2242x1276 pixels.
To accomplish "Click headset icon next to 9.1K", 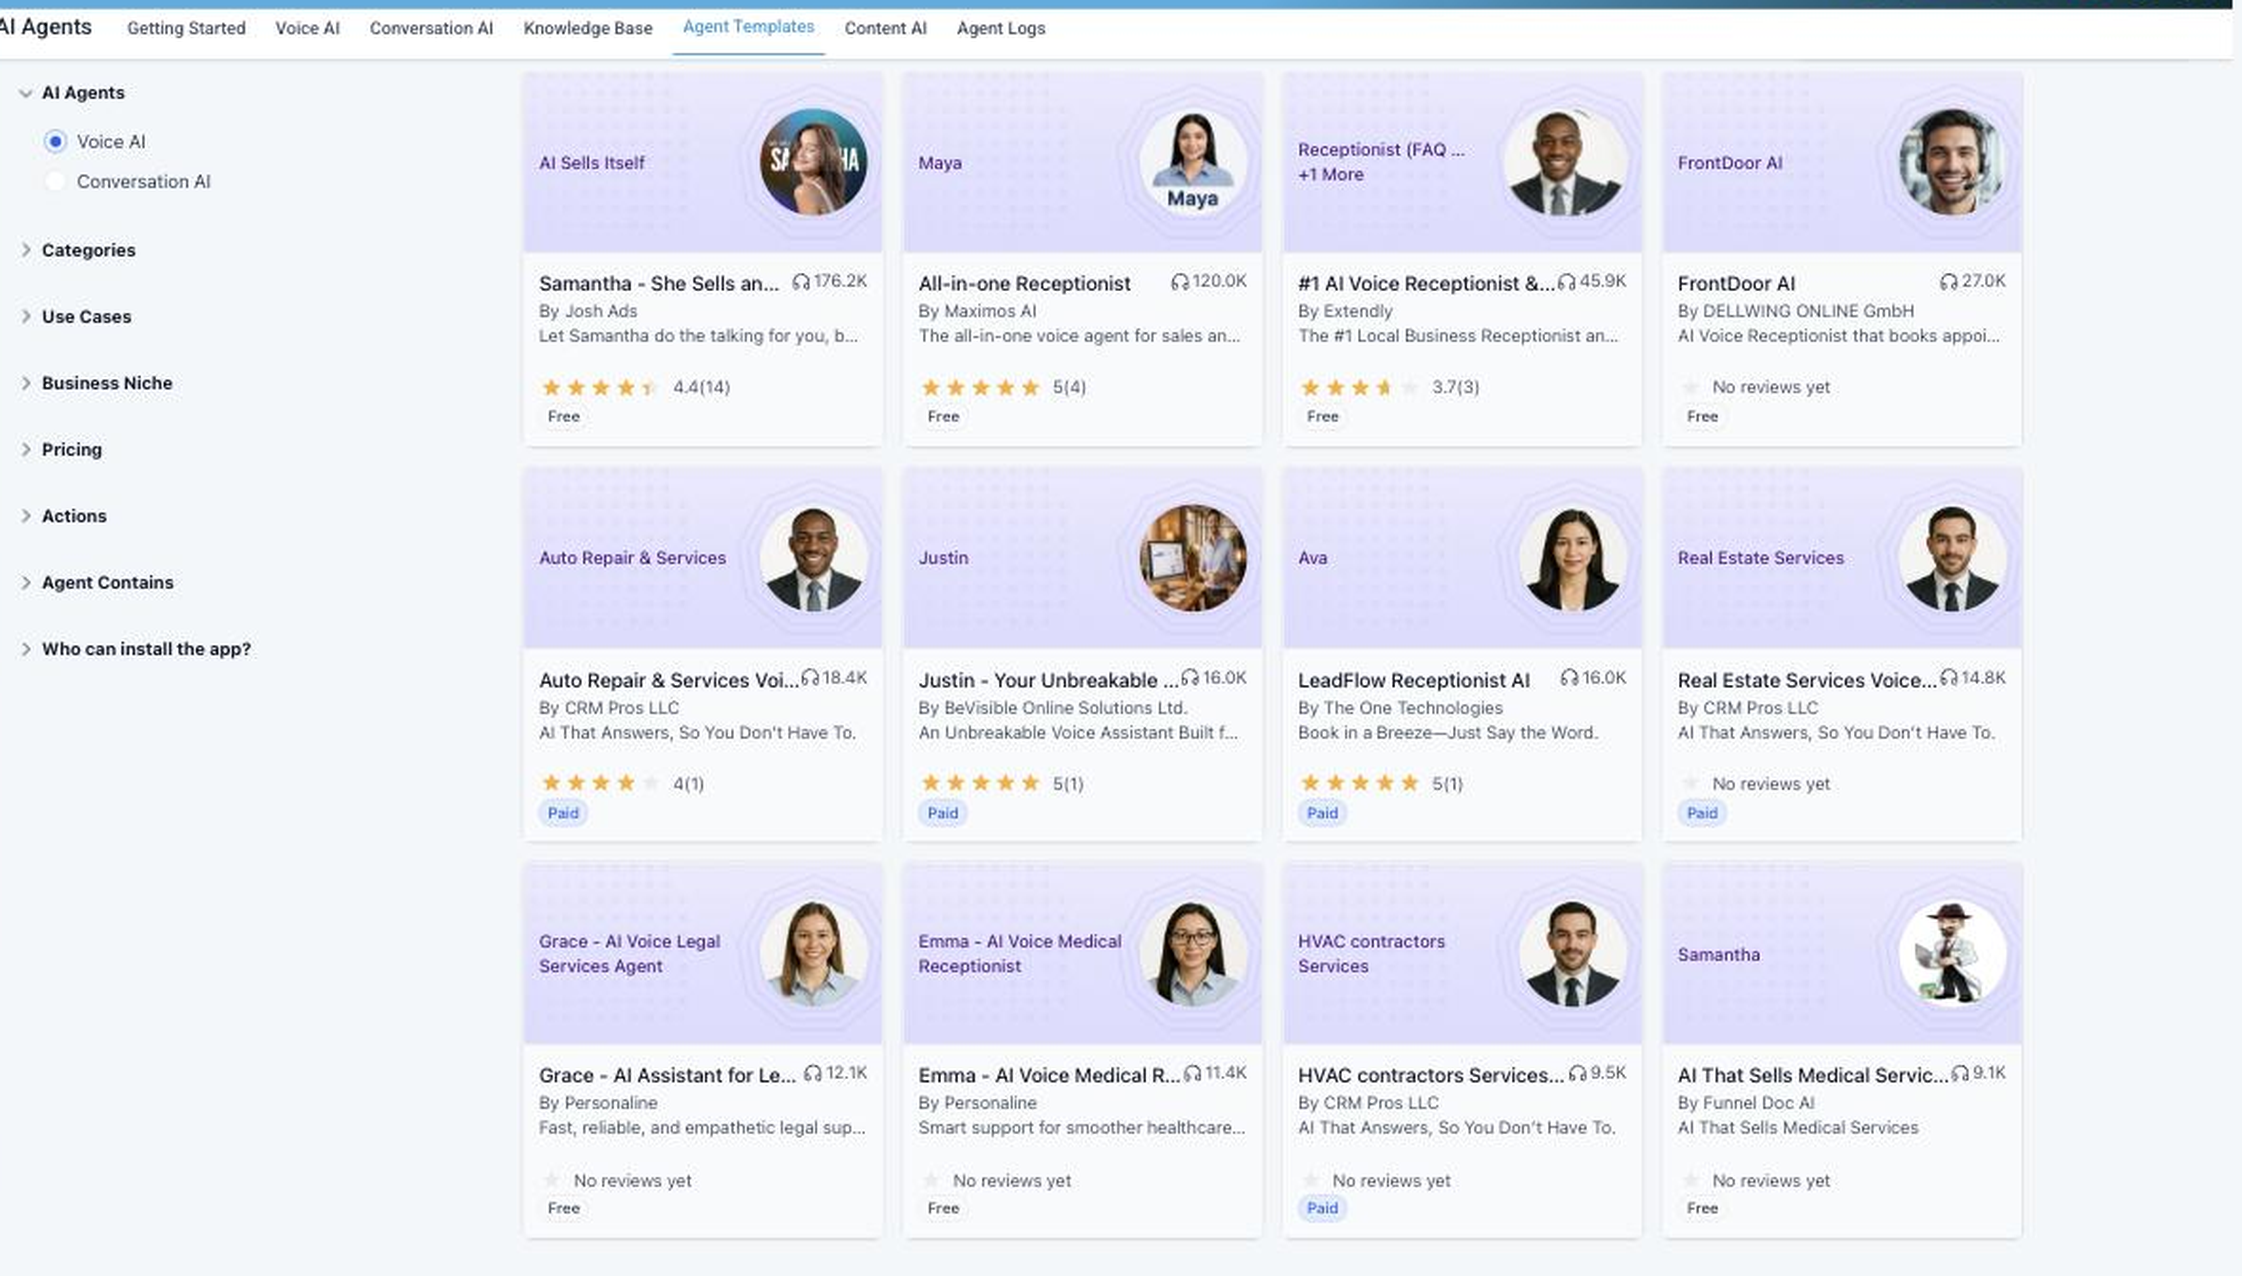I will tap(1960, 1073).
